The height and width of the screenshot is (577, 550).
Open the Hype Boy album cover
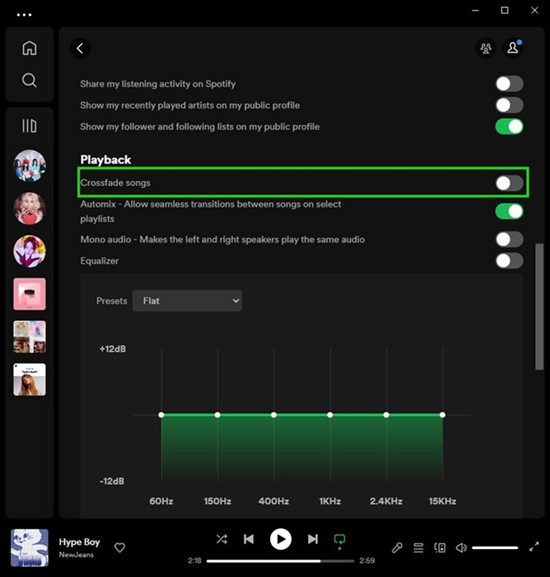tap(29, 548)
